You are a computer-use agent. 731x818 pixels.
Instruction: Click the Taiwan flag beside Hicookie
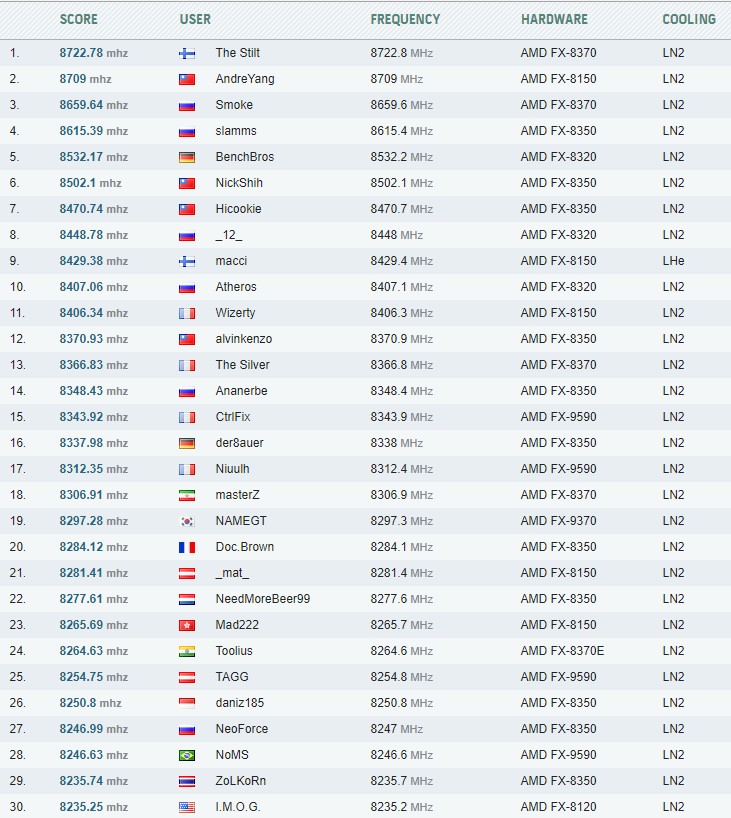coord(187,209)
